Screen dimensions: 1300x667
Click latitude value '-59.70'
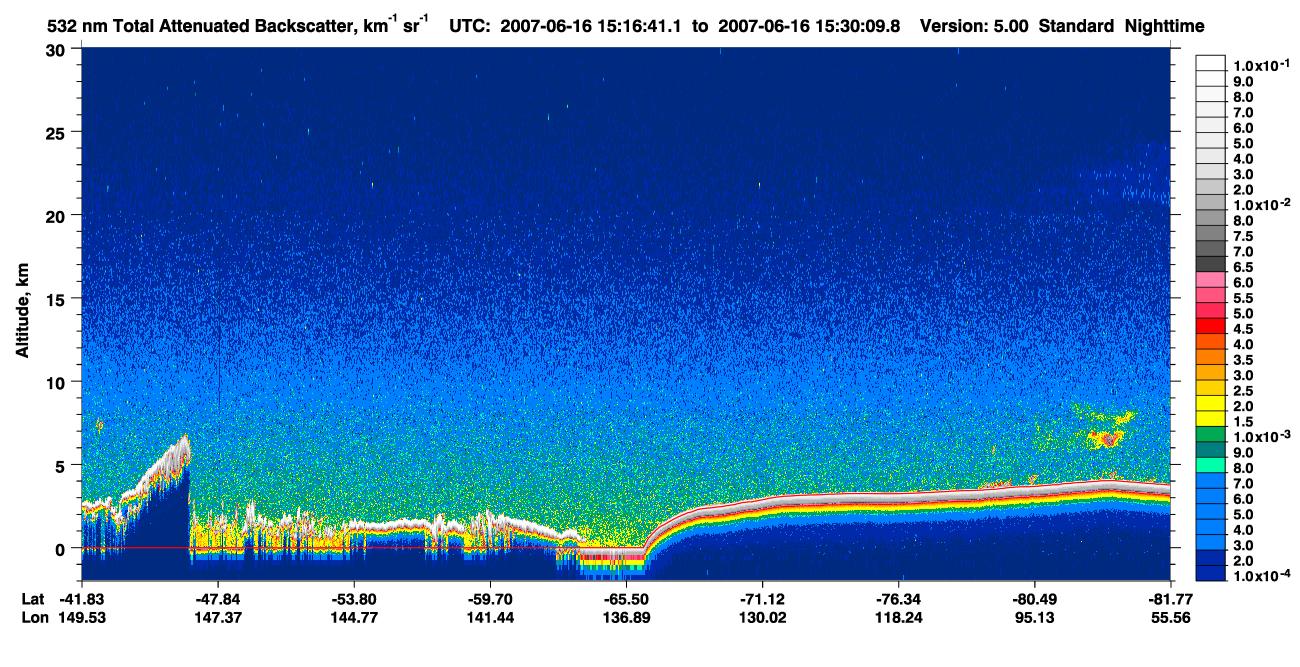coord(490,598)
